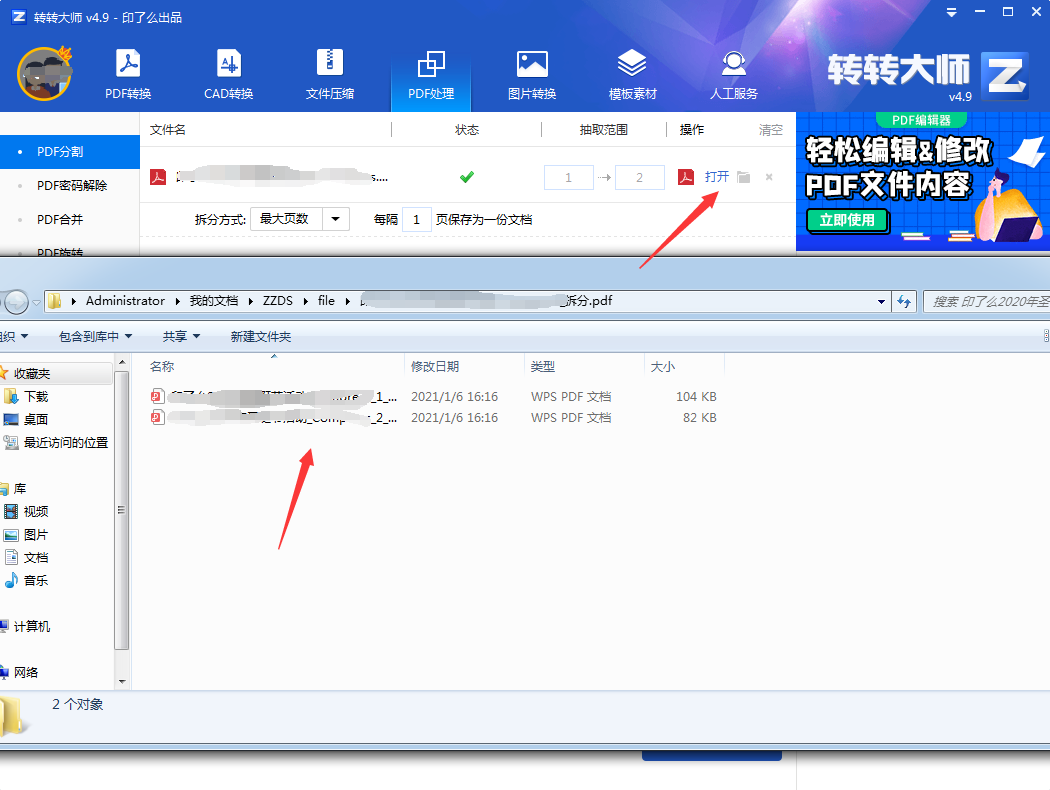Click 新建文件夹 in Explorer toolbar
This screenshot has width=1050, height=790.
click(260, 336)
